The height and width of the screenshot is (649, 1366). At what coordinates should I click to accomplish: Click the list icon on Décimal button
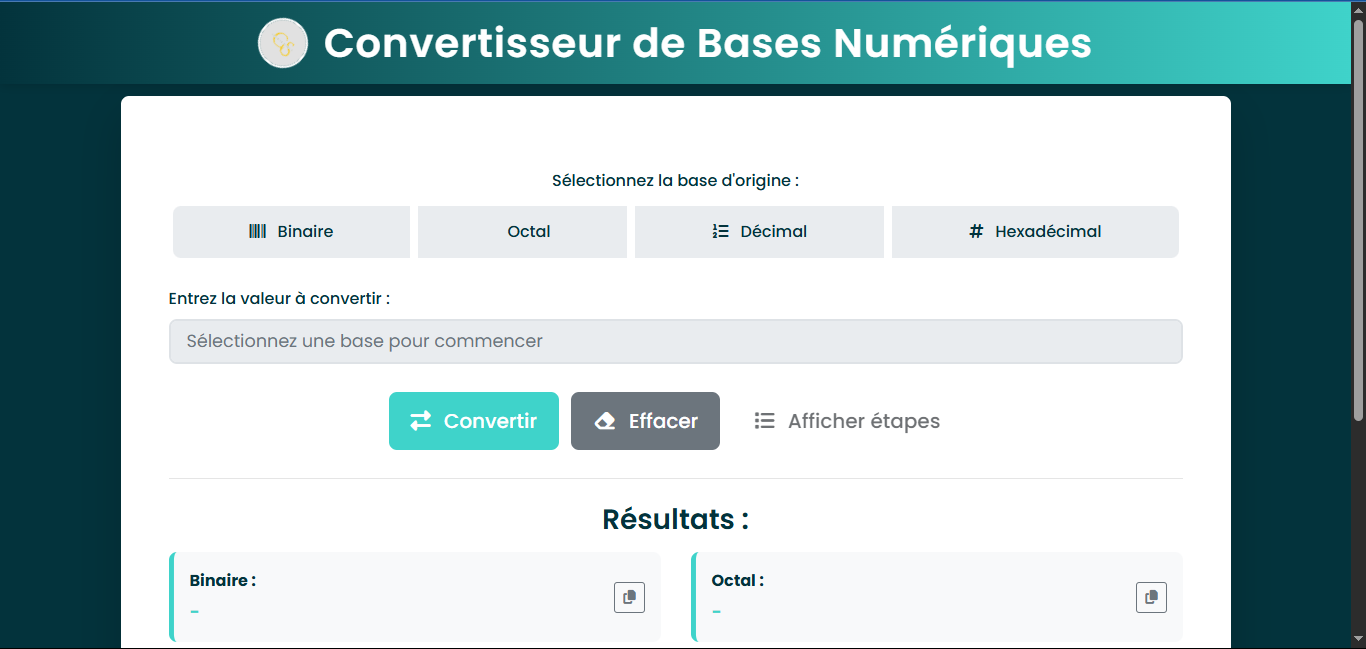(718, 231)
